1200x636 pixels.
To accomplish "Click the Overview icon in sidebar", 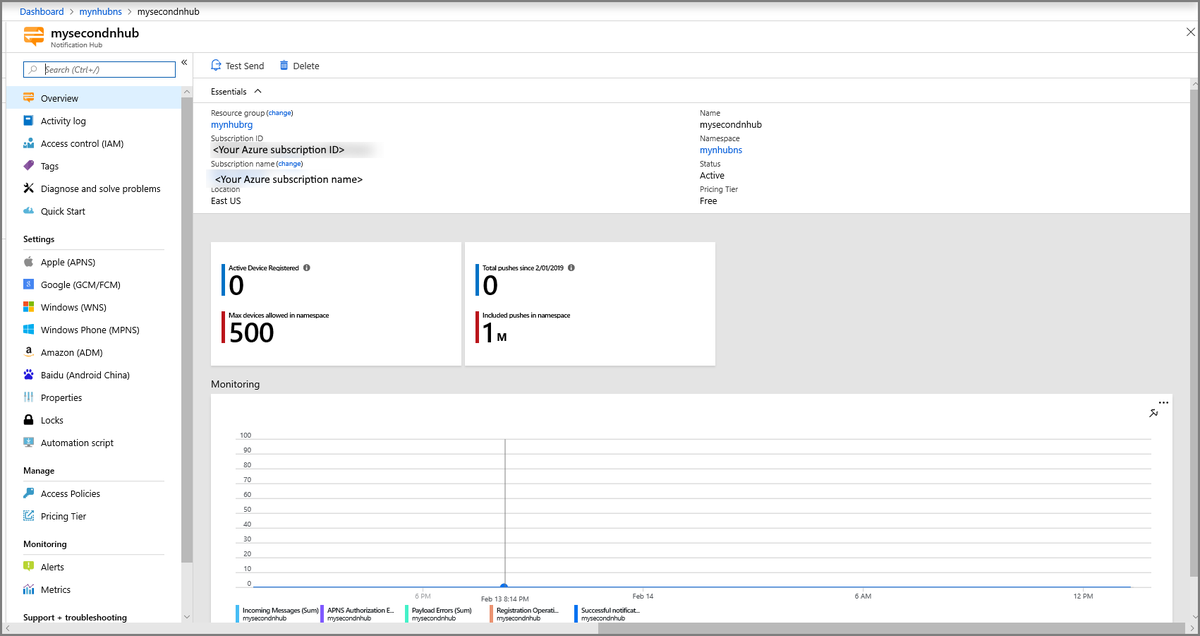I will tap(29, 98).
